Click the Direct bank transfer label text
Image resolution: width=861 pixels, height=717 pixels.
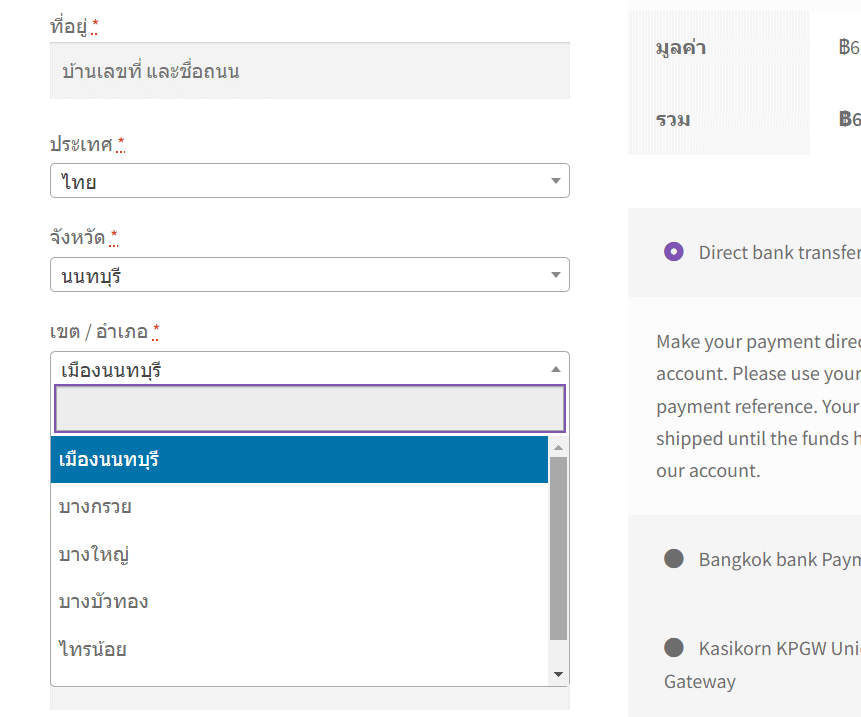point(778,252)
